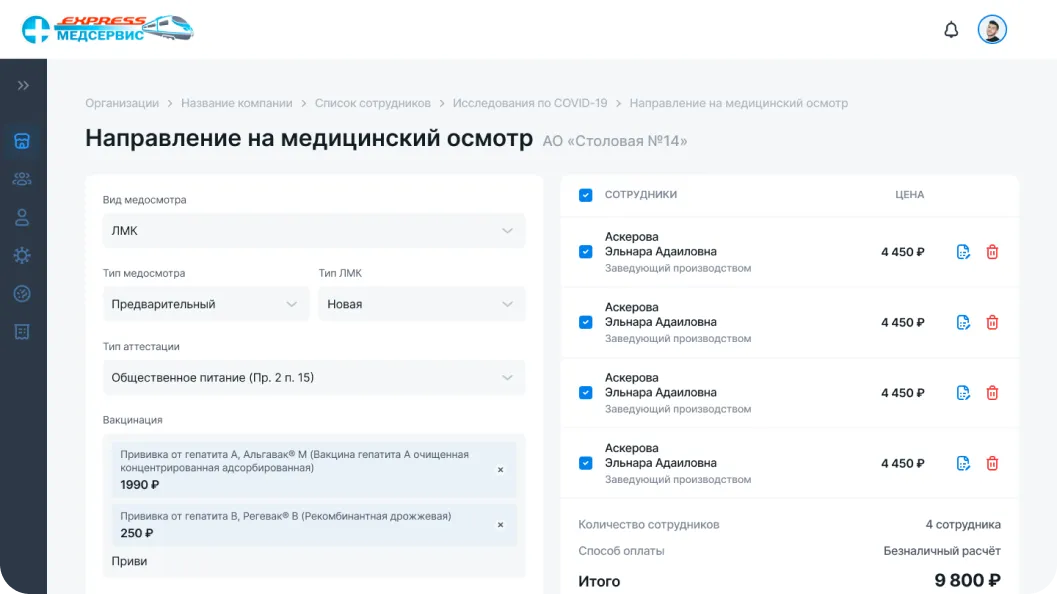Screen dimensions: 1057x594
Task: Delete the fourth employee row with trash icon
Action: 992,463
